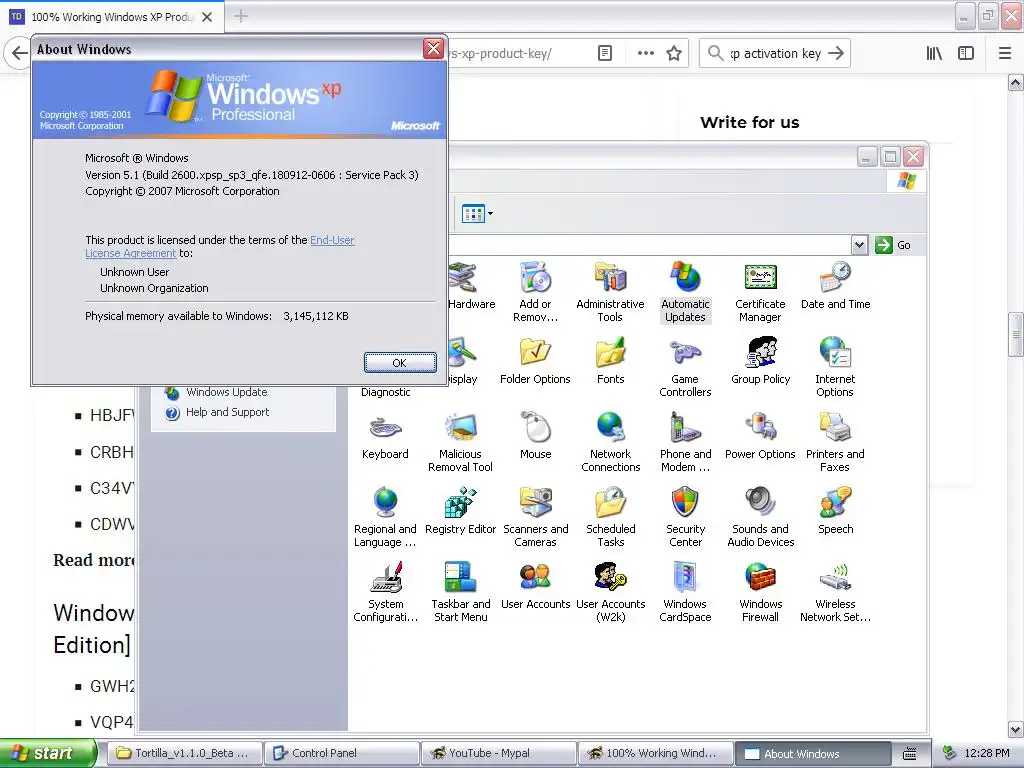Open browser library icon
The height and width of the screenshot is (768, 1024).
click(934, 53)
